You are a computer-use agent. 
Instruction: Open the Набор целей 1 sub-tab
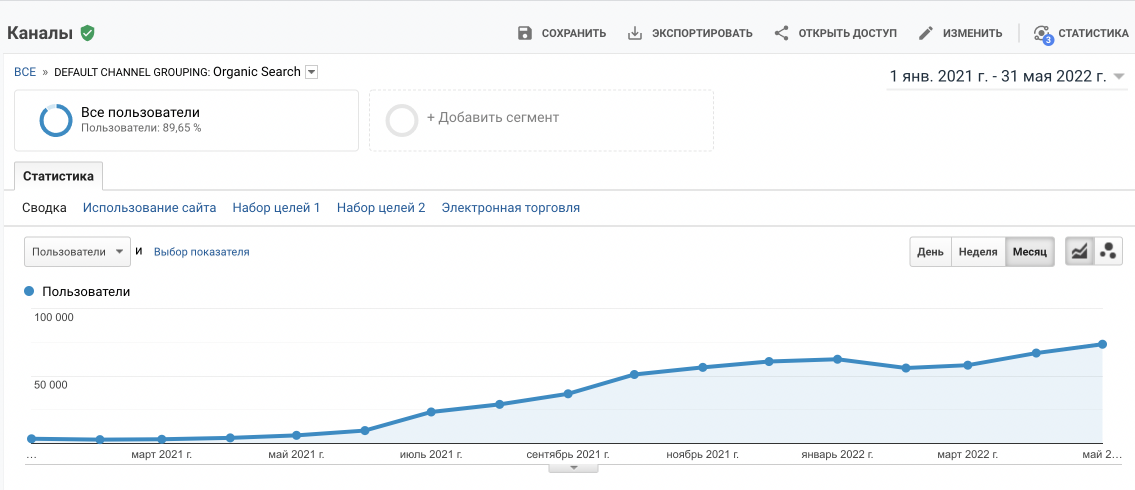pyautogui.click(x=277, y=208)
